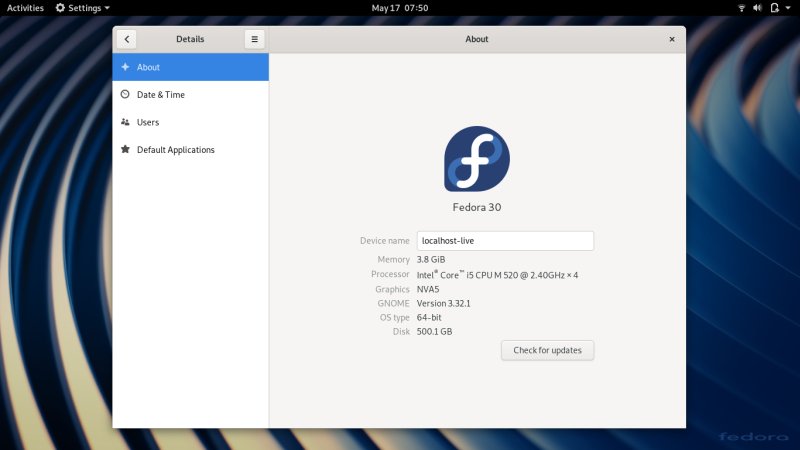Click the Details header title
Viewport: 800px width, 450px height.
pyautogui.click(x=190, y=39)
